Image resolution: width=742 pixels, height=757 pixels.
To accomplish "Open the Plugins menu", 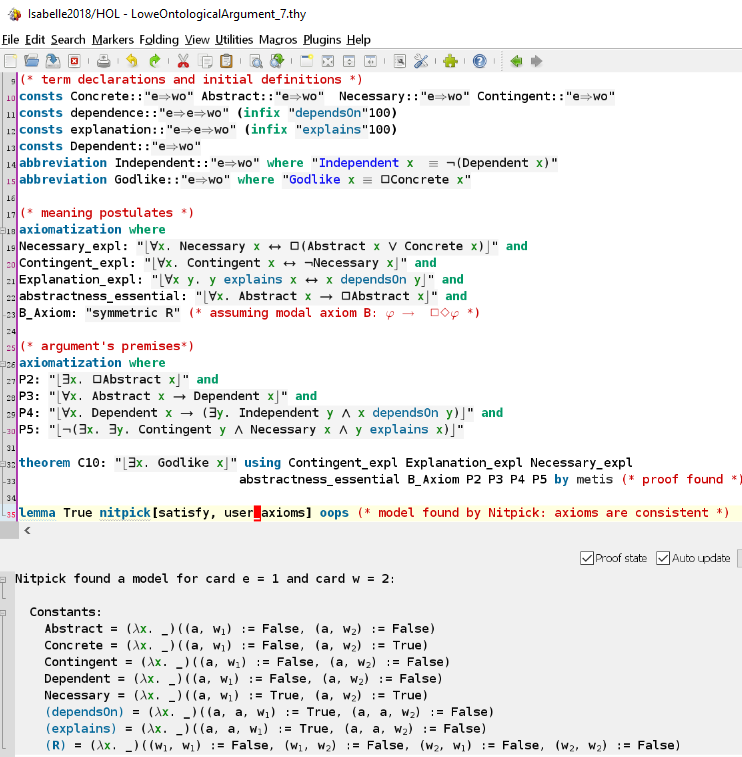I will point(322,40).
